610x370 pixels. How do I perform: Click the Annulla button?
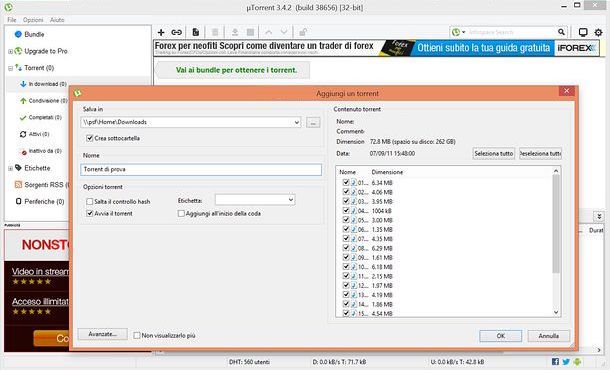tap(549, 336)
